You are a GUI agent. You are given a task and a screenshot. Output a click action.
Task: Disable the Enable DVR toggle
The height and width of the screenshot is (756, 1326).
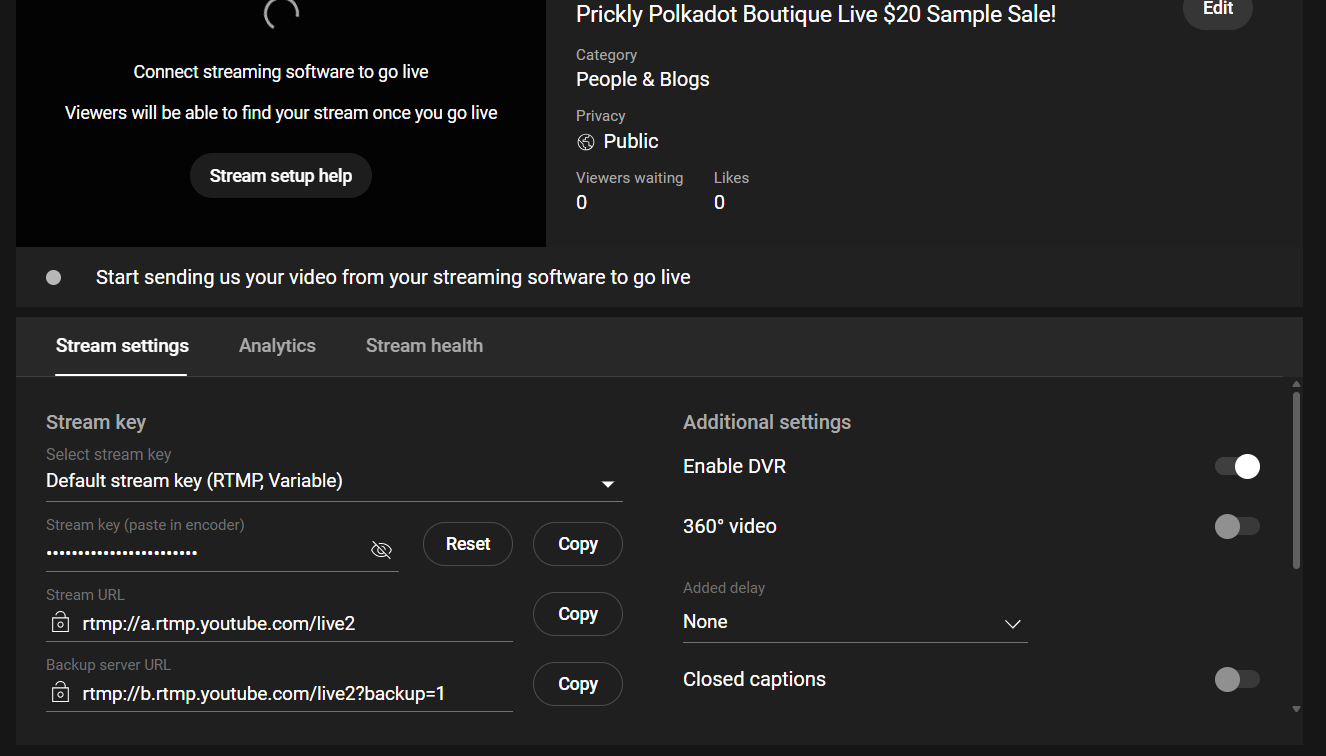pos(1237,467)
